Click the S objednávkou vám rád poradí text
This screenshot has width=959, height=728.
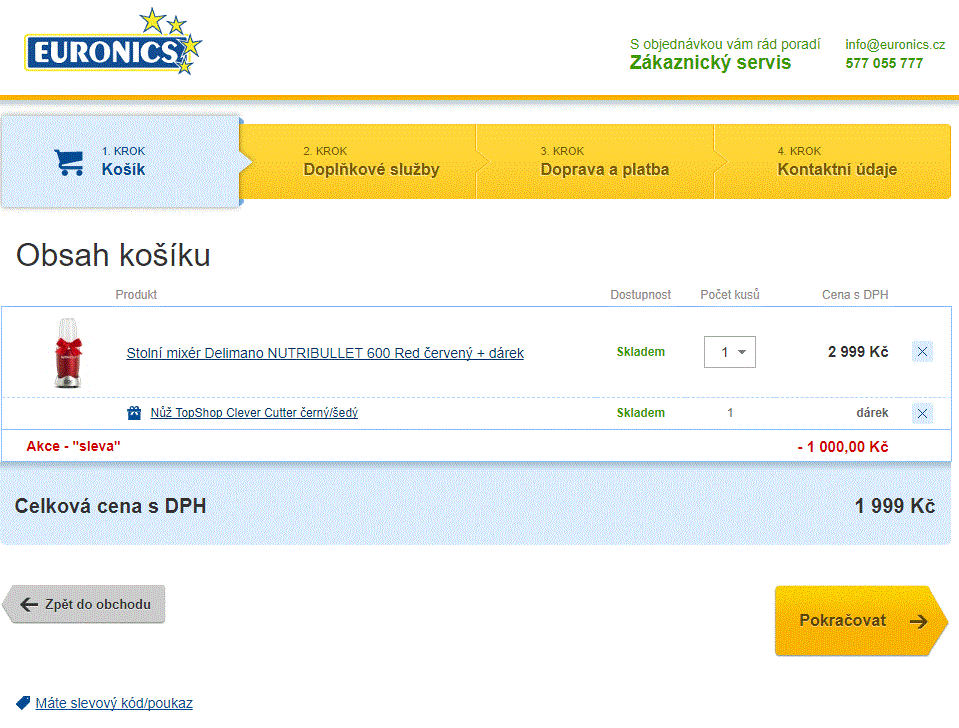click(x=725, y=45)
